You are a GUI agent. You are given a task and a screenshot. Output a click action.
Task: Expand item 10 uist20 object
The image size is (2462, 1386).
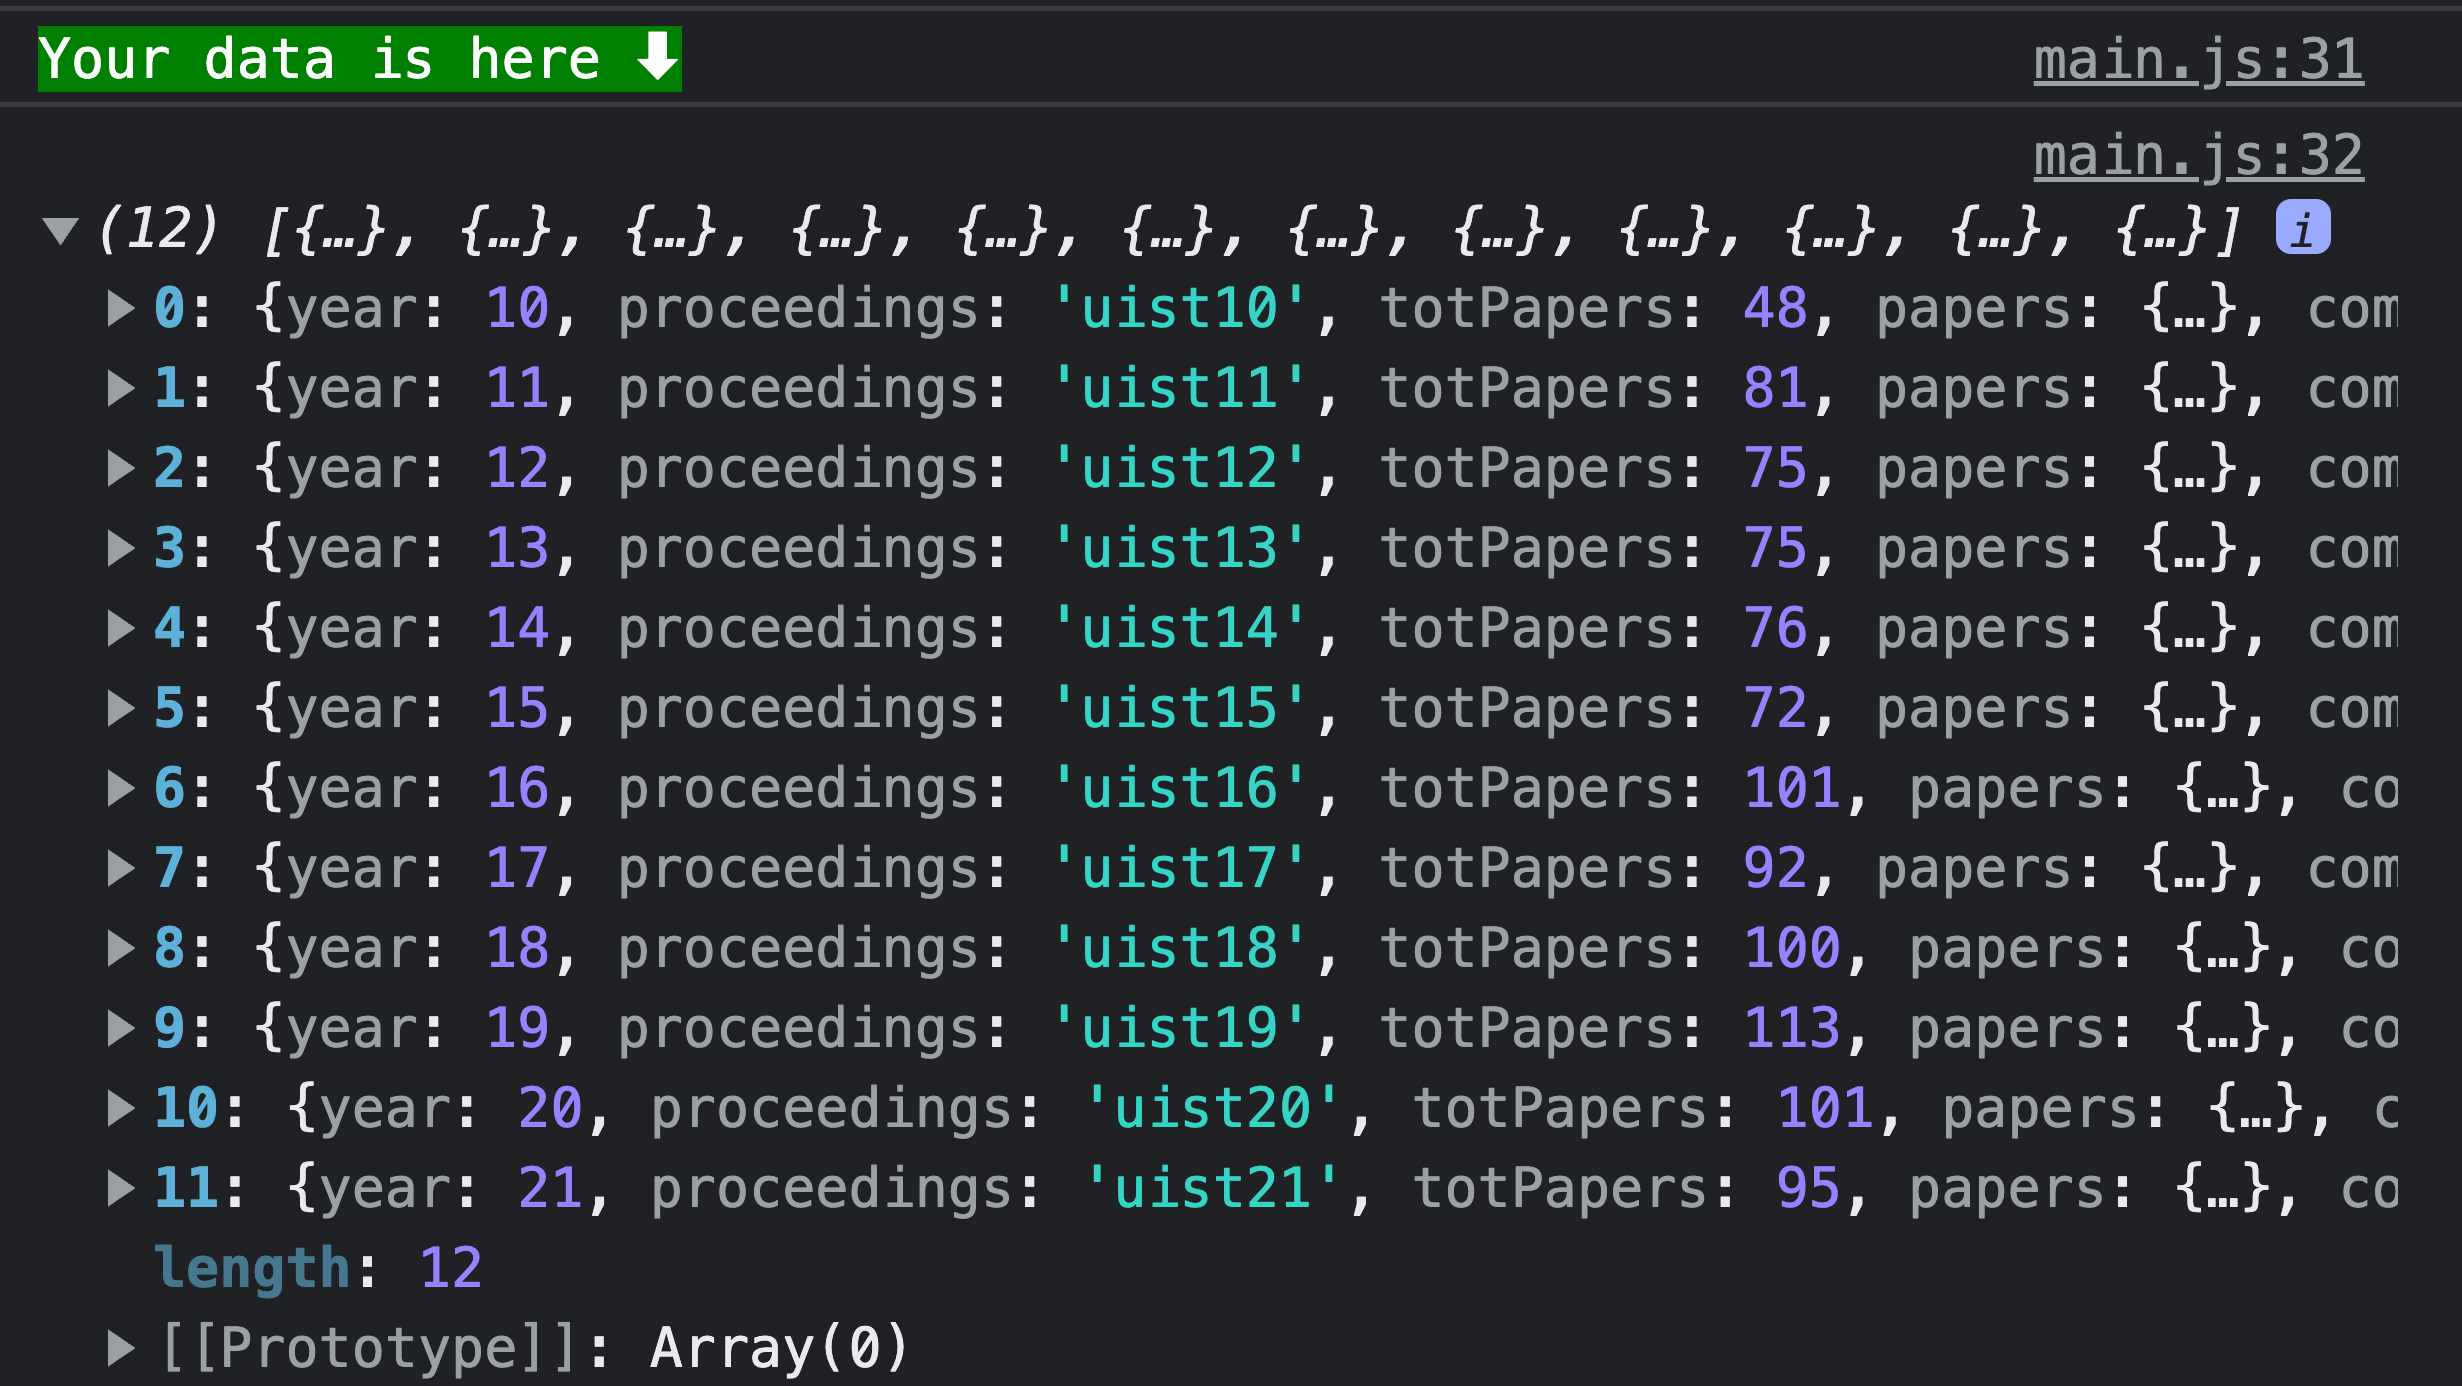tap(120, 1108)
